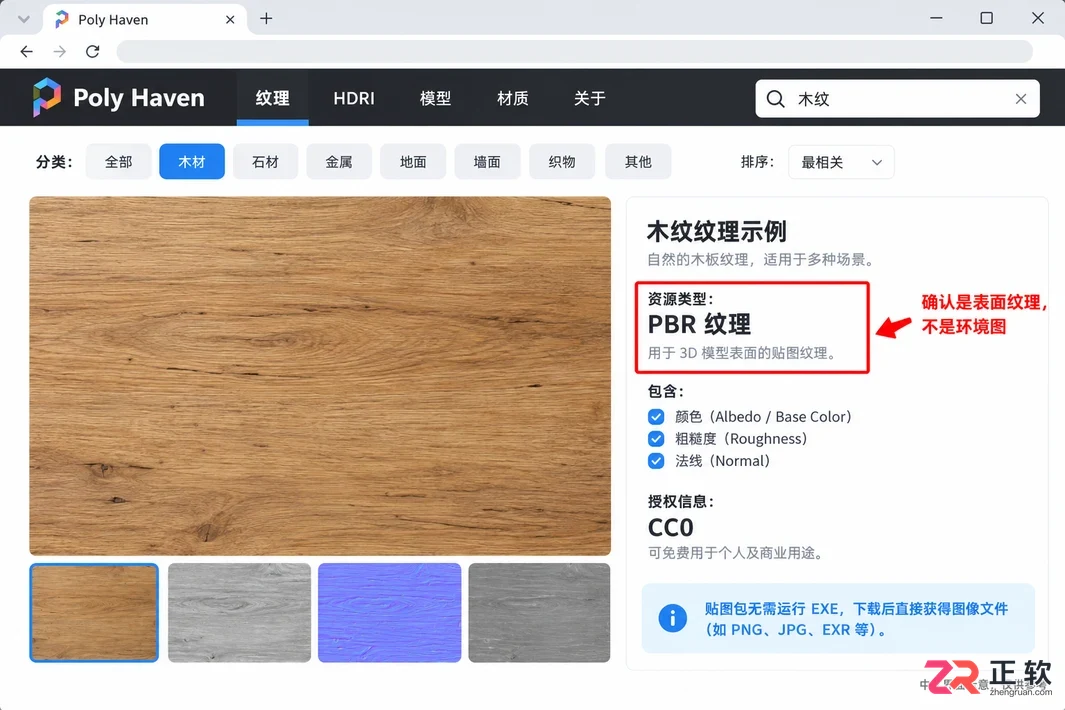Select the 木材 category filter
The image size is (1065, 710).
pos(192,162)
